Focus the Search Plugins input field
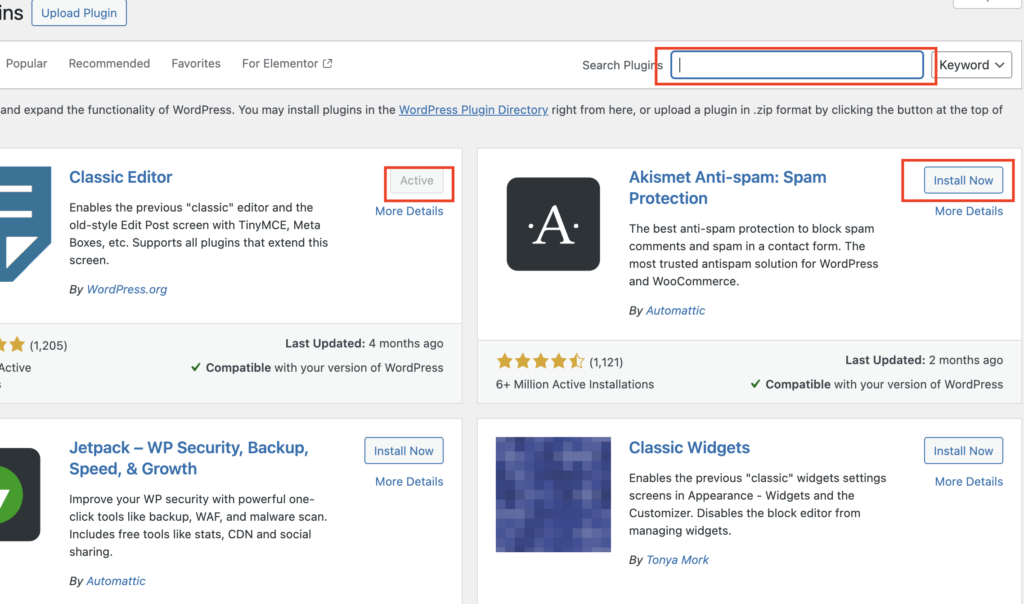This screenshot has height=604, width=1024. coord(797,65)
